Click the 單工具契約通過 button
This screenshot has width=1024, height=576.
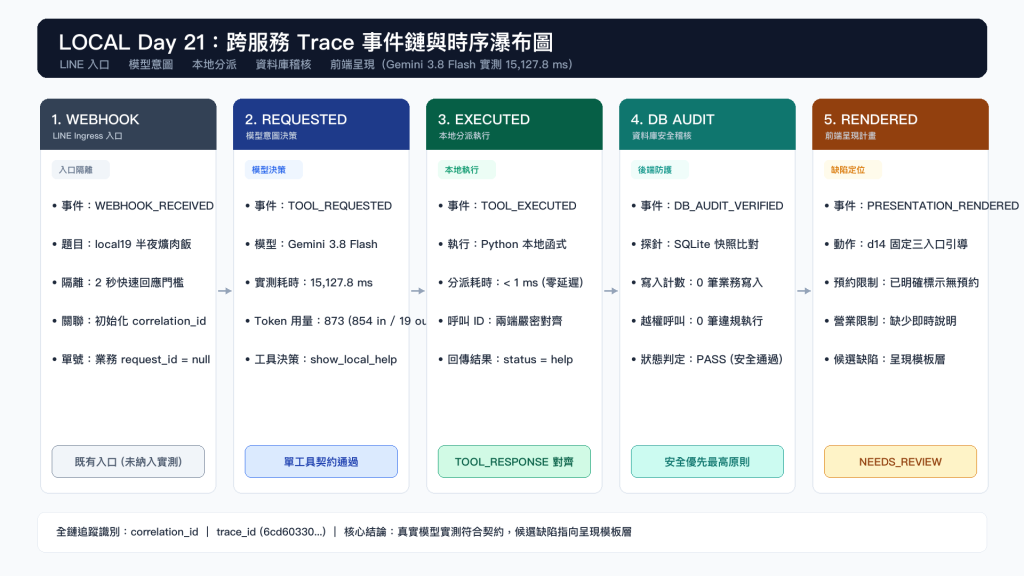click(321, 462)
